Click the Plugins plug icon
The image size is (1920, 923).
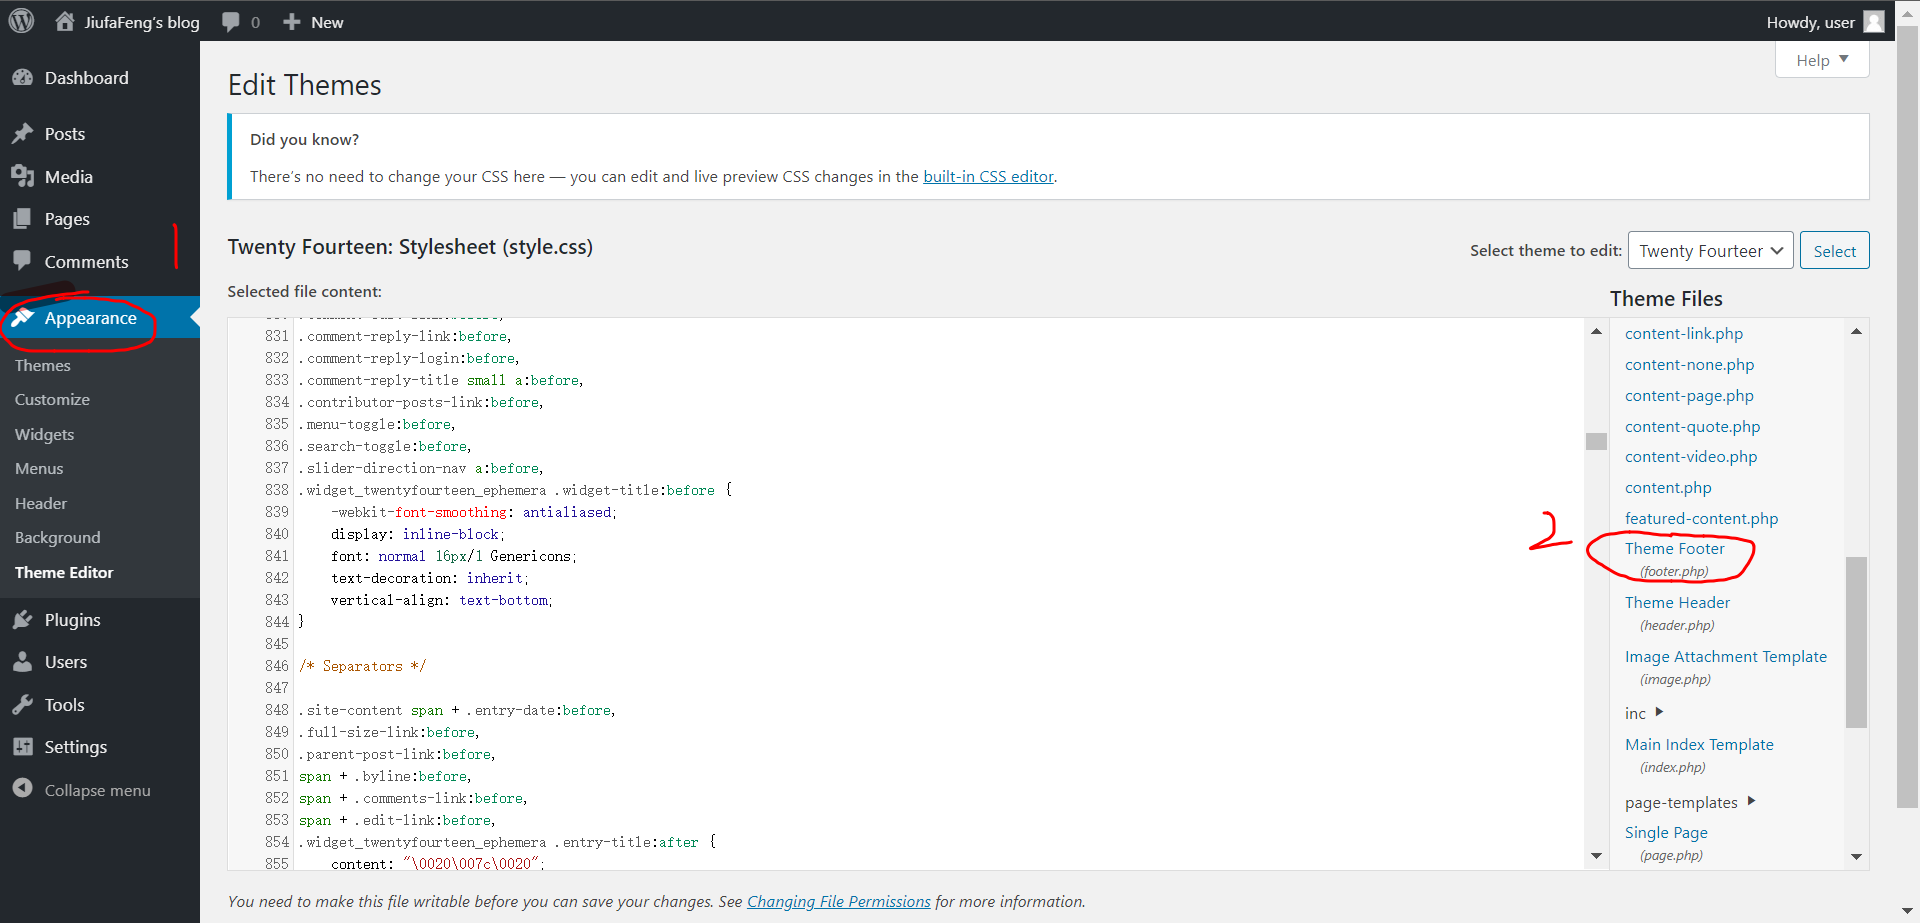click(x=22, y=620)
